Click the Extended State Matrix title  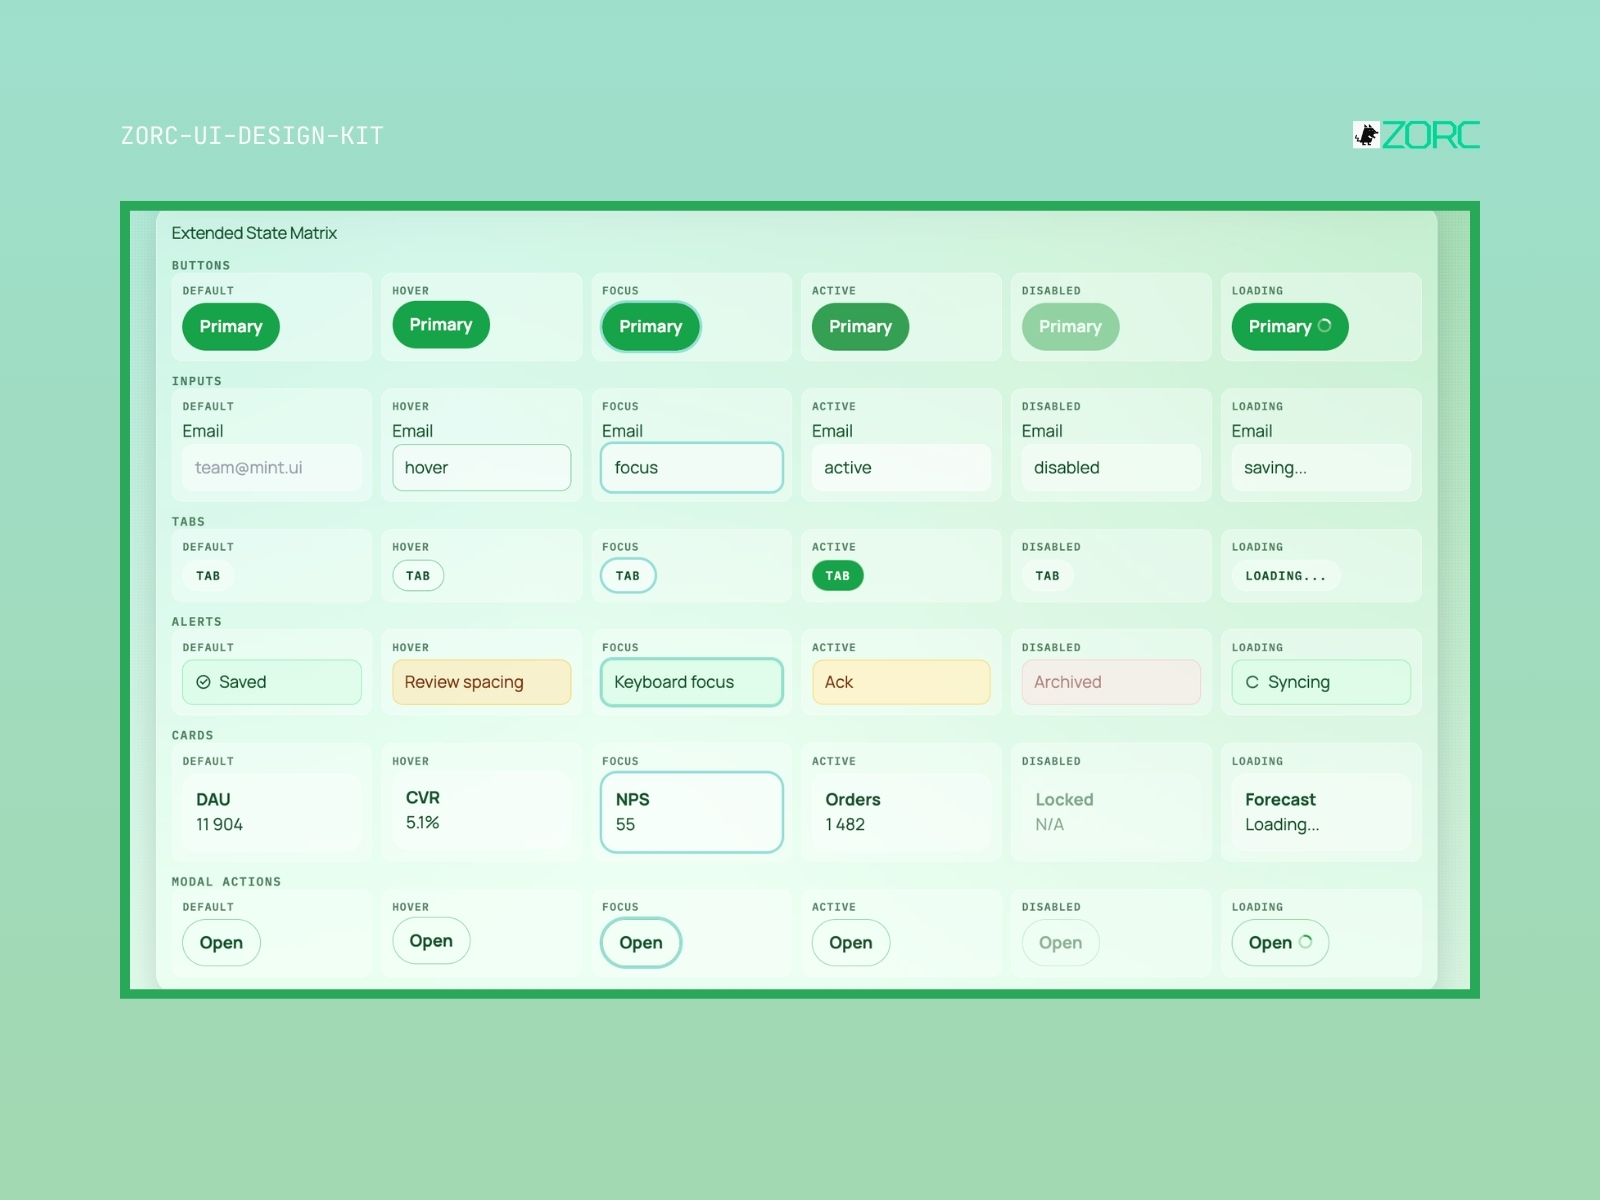tap(254, 233)
